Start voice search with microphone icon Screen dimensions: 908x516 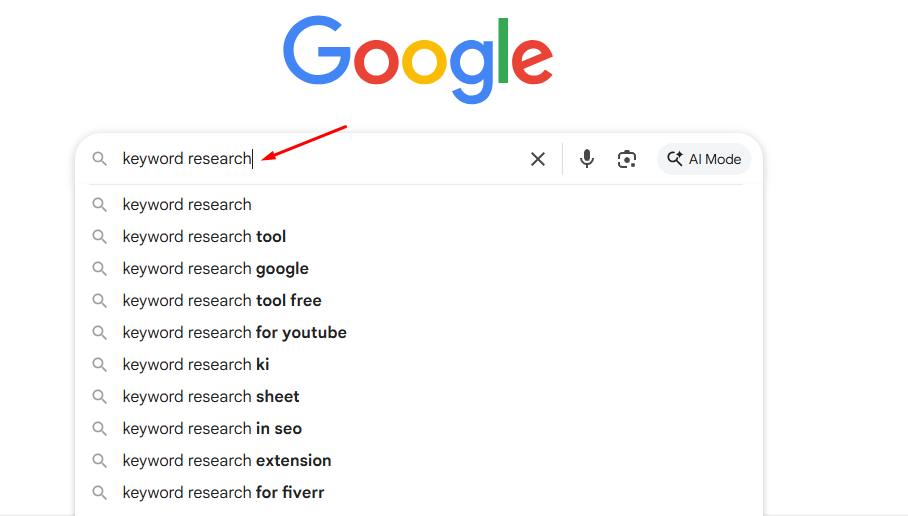[587, 159]
